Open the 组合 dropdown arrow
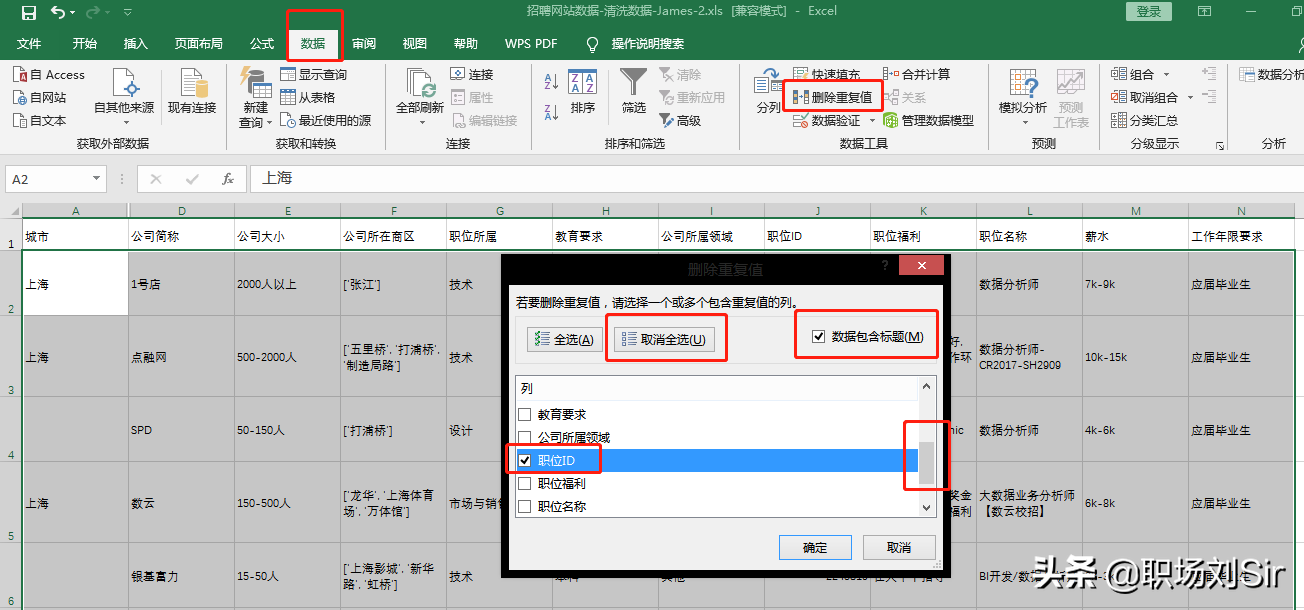Image resolution: width=1304 pixels, height=610 pixels. [1166, 75]
